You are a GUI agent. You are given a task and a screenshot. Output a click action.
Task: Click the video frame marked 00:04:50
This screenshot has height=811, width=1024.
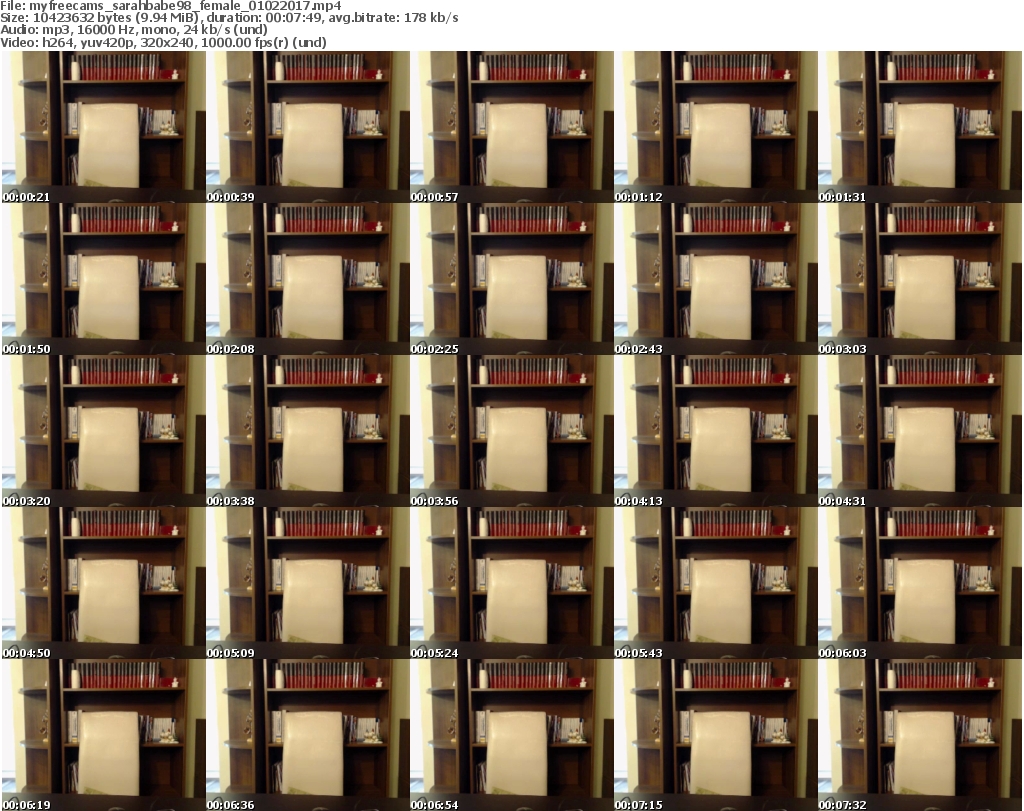coord(103,583)
